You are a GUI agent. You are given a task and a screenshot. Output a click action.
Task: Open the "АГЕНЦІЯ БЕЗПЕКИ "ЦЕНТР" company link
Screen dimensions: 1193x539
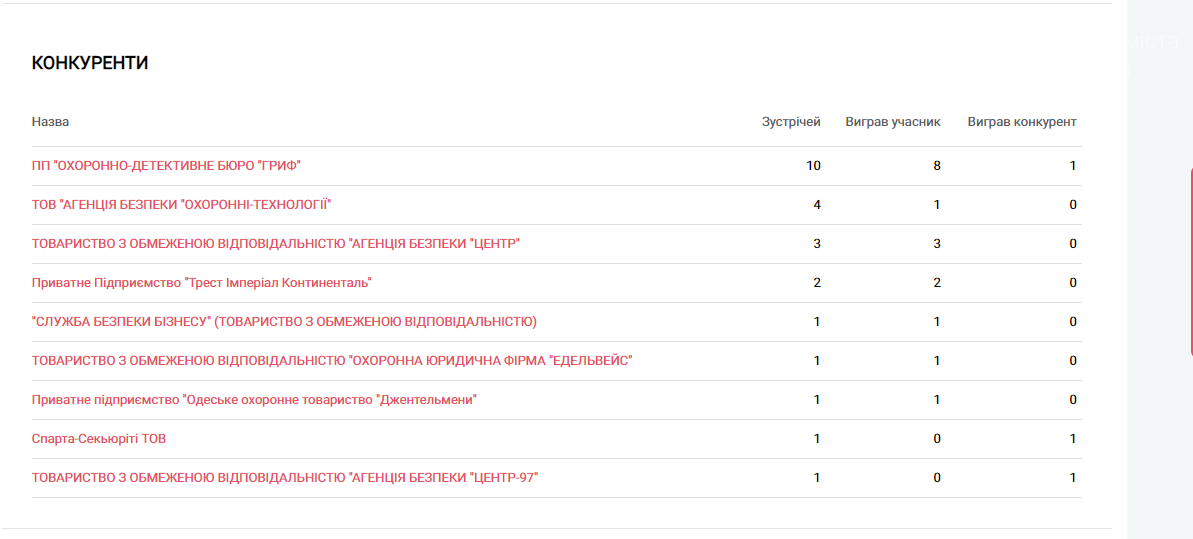275,244
